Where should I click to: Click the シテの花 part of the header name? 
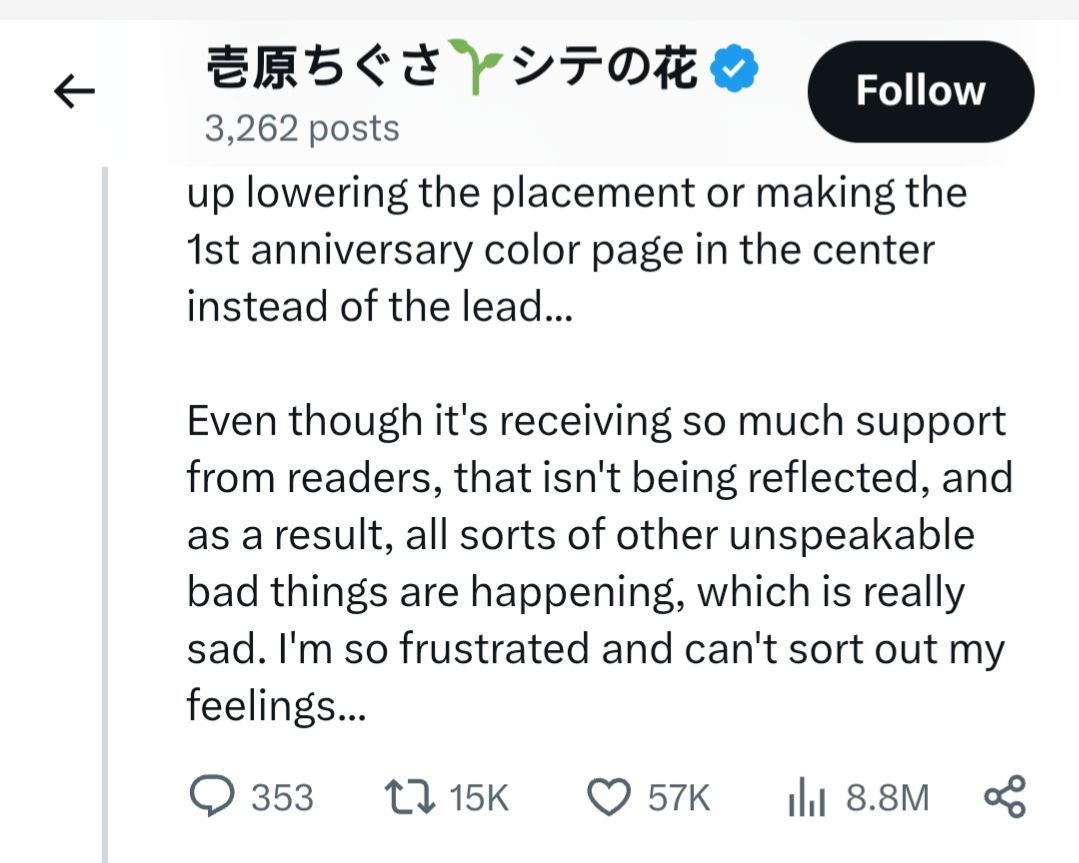[x=604, y=67]
